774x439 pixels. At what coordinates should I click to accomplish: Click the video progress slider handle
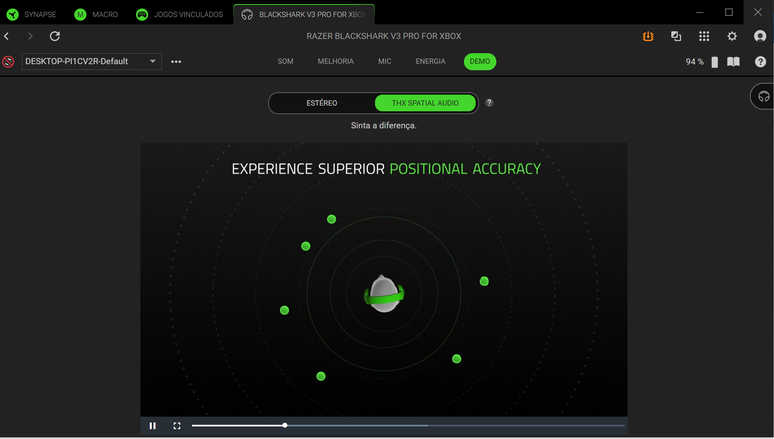pyautogui.click(x=285, y=425)
